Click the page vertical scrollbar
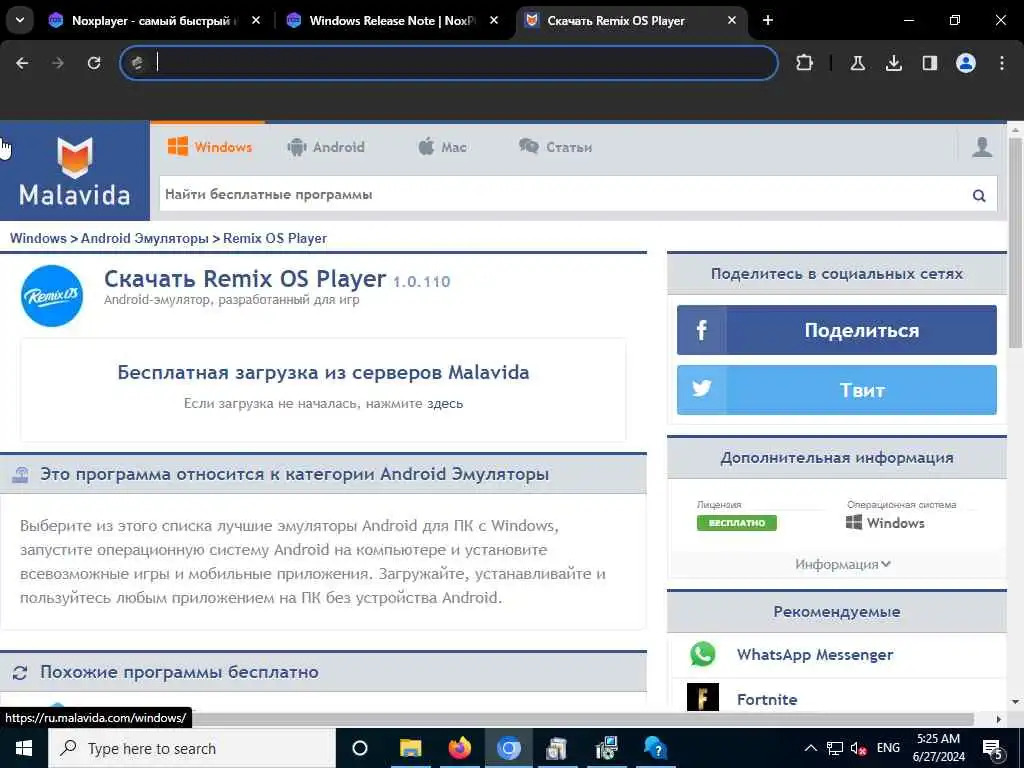 pos(1015,242)
